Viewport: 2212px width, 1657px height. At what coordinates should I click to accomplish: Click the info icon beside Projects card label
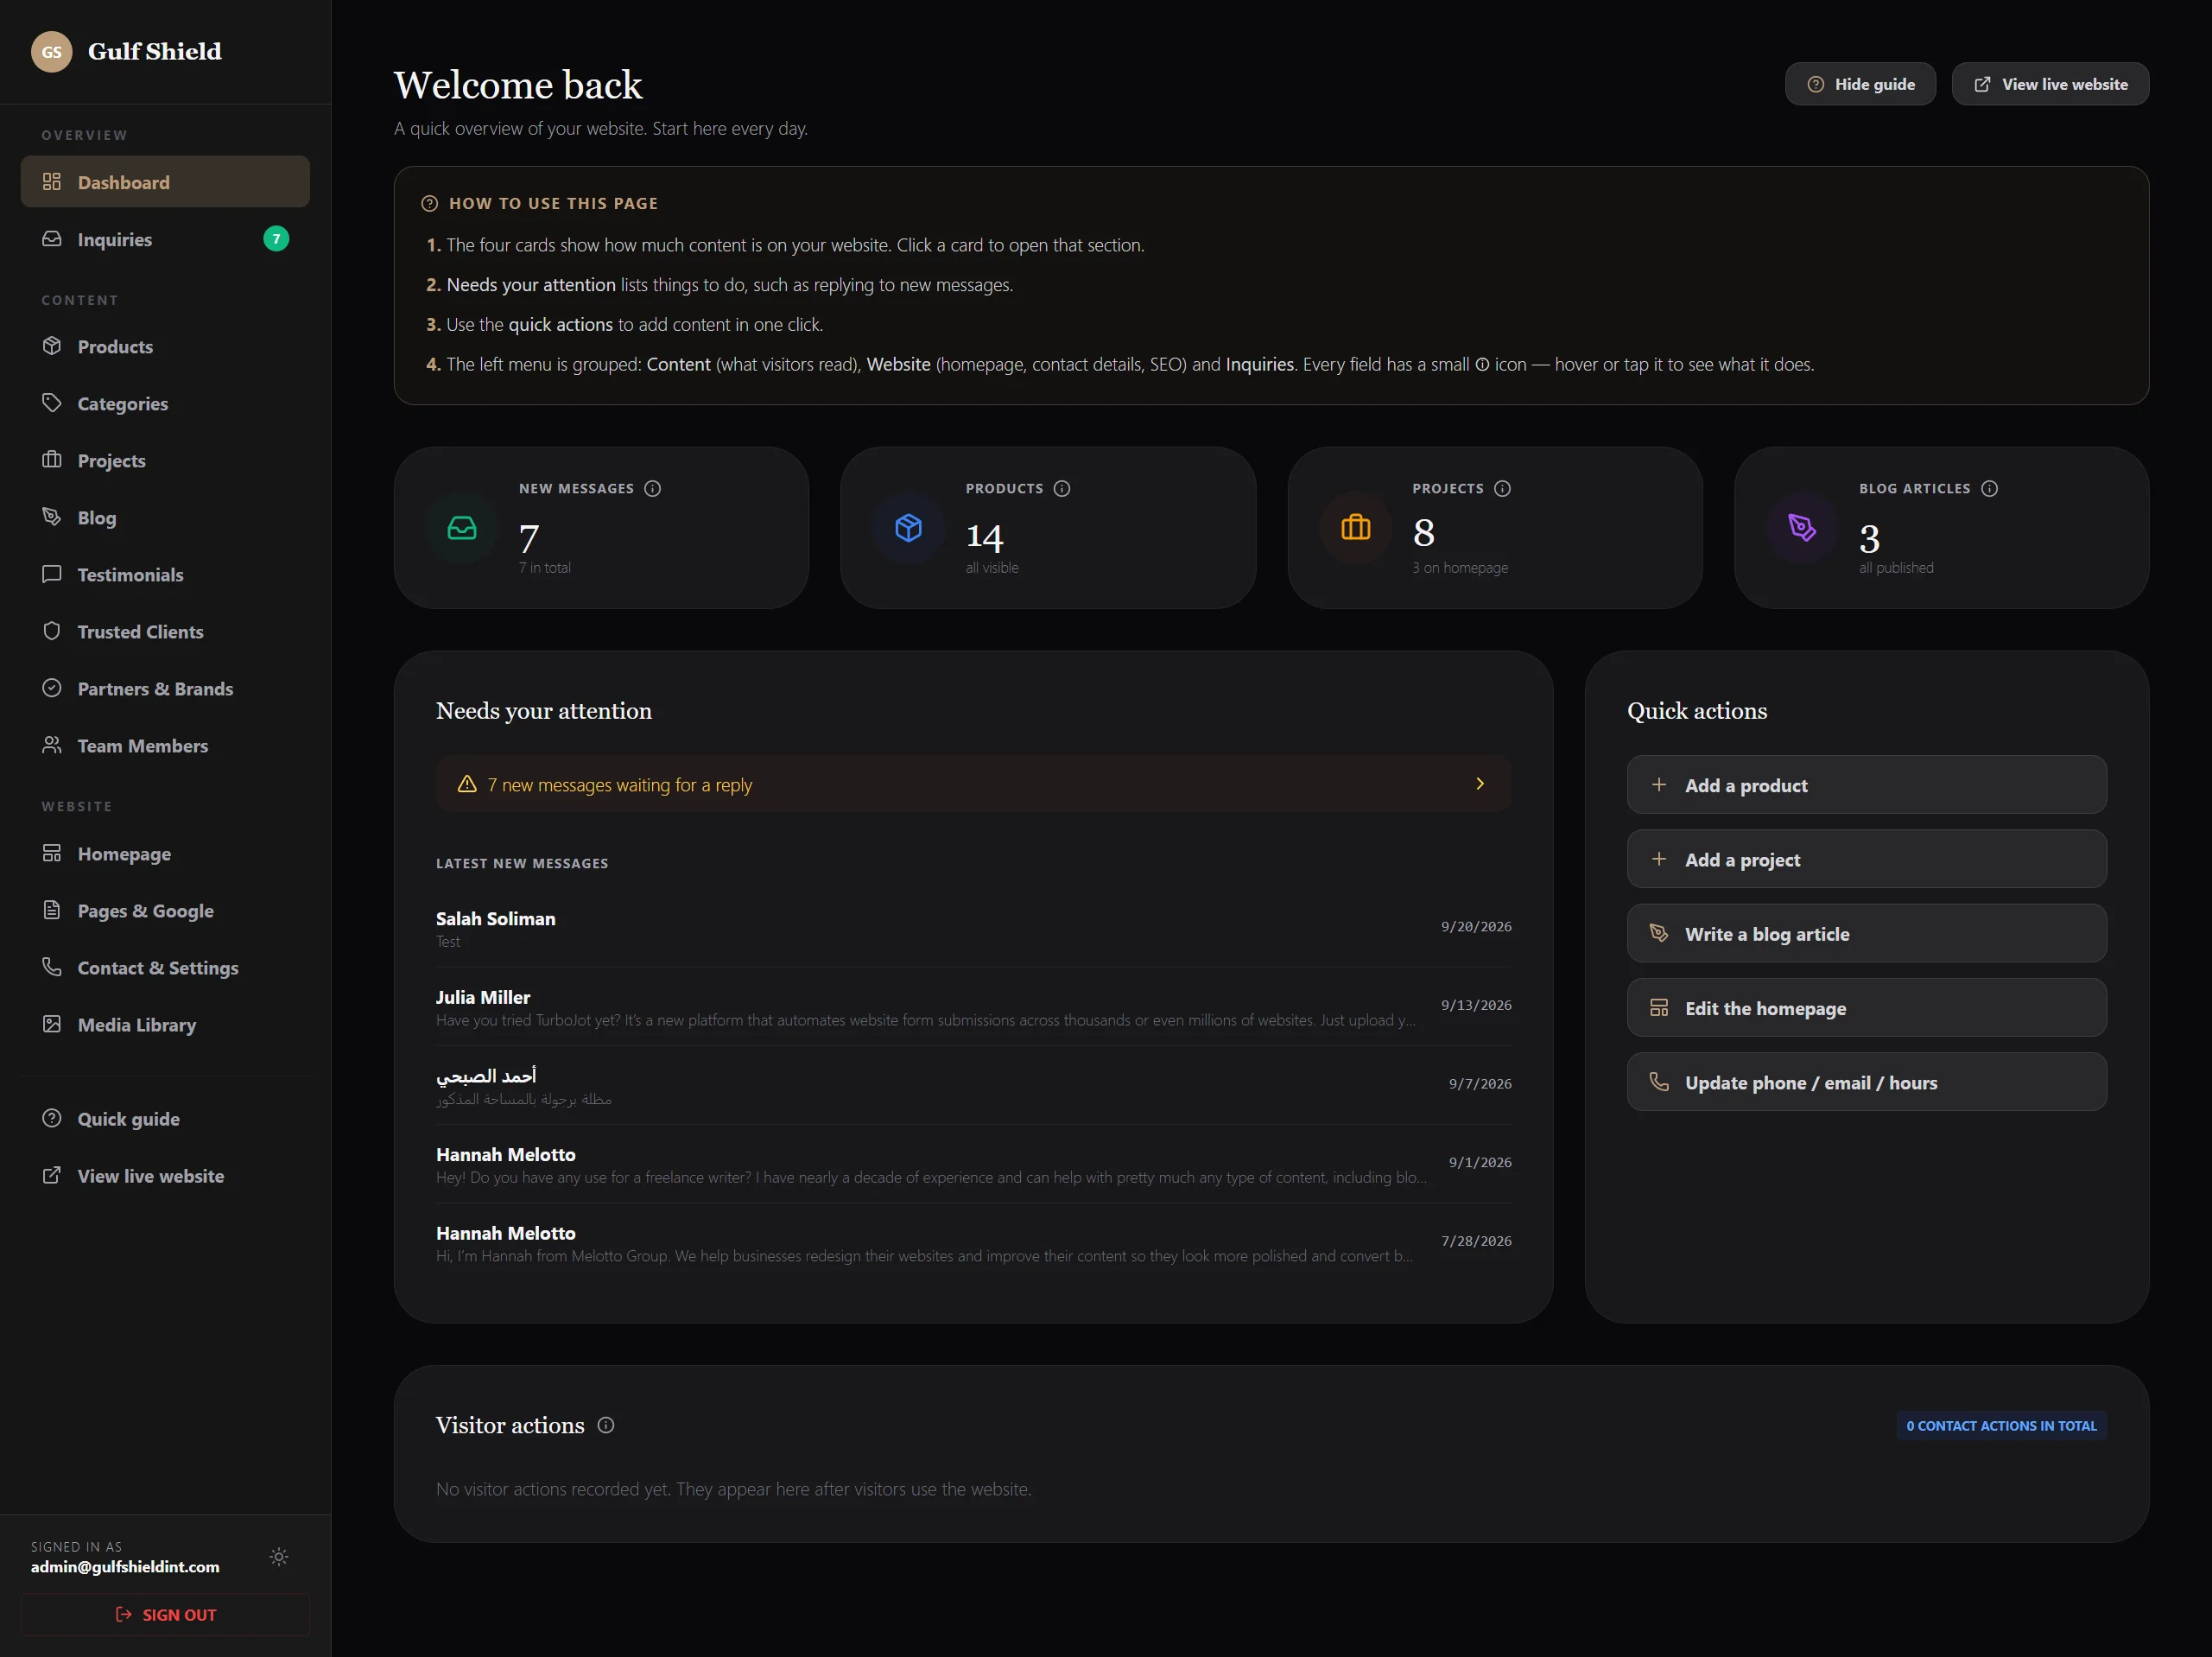tap(1502, 488)
